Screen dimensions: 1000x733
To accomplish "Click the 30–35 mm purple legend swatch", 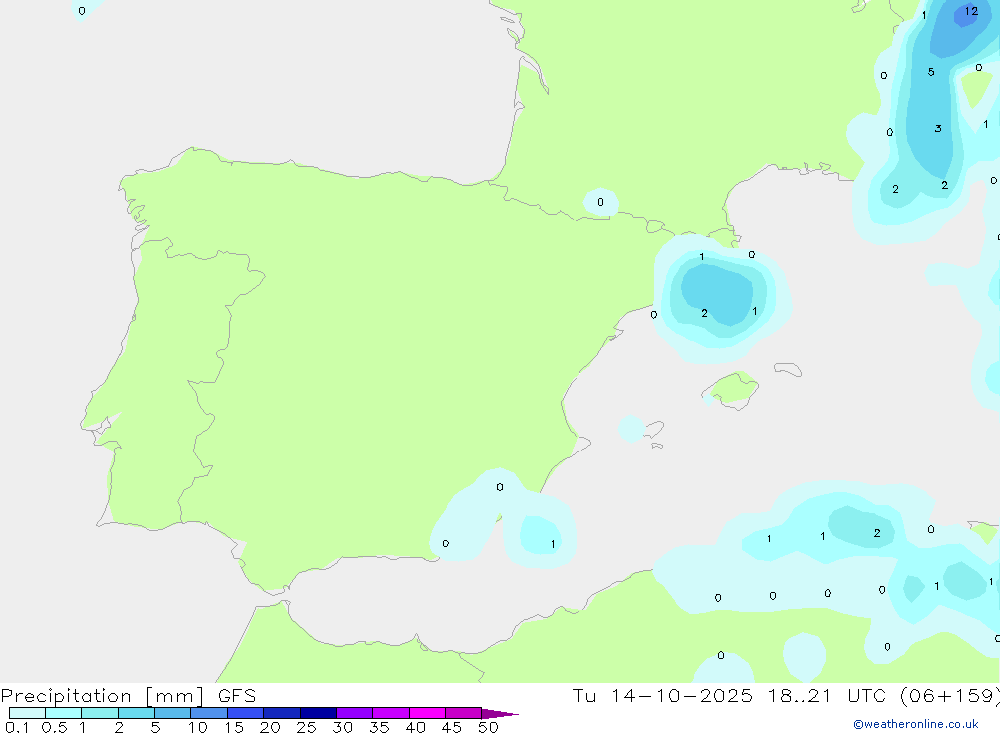I will pyautogui.click(x=355, y=713).
